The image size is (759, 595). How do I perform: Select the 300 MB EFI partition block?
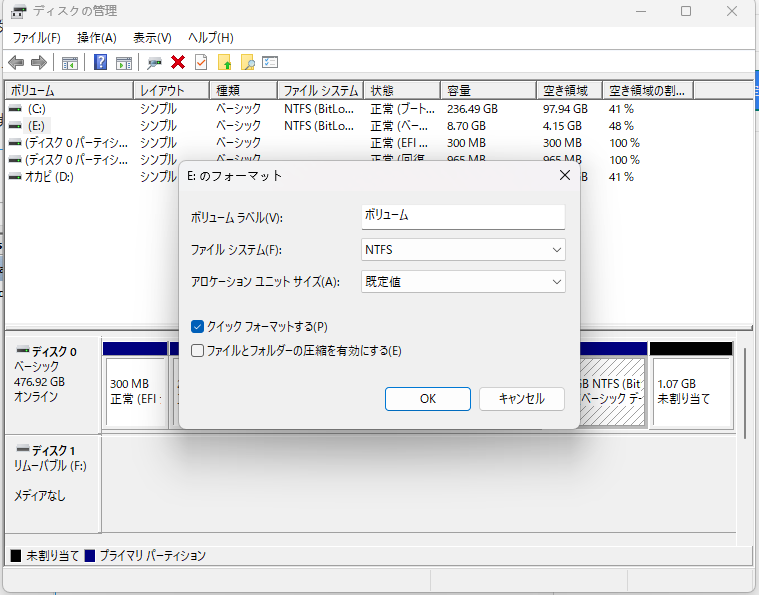[136, 392]
